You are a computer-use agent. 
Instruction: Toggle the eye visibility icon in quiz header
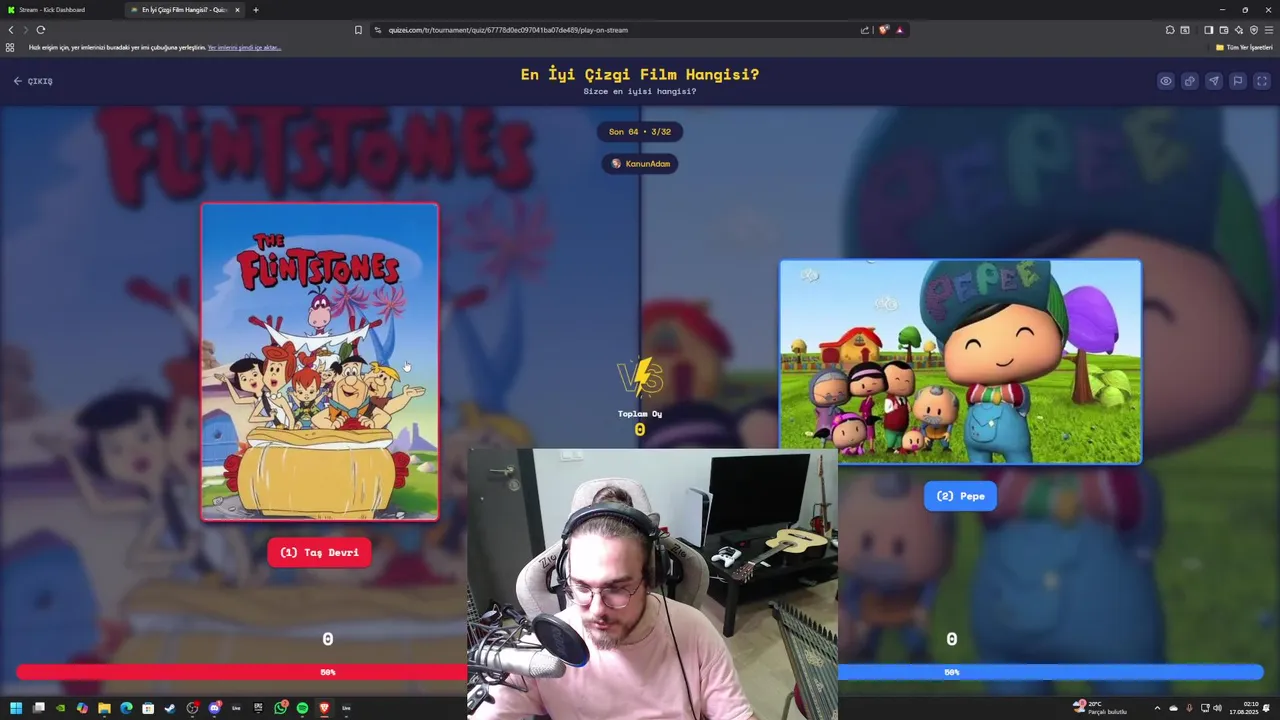pyautogui.click(x=1166, y=81)
